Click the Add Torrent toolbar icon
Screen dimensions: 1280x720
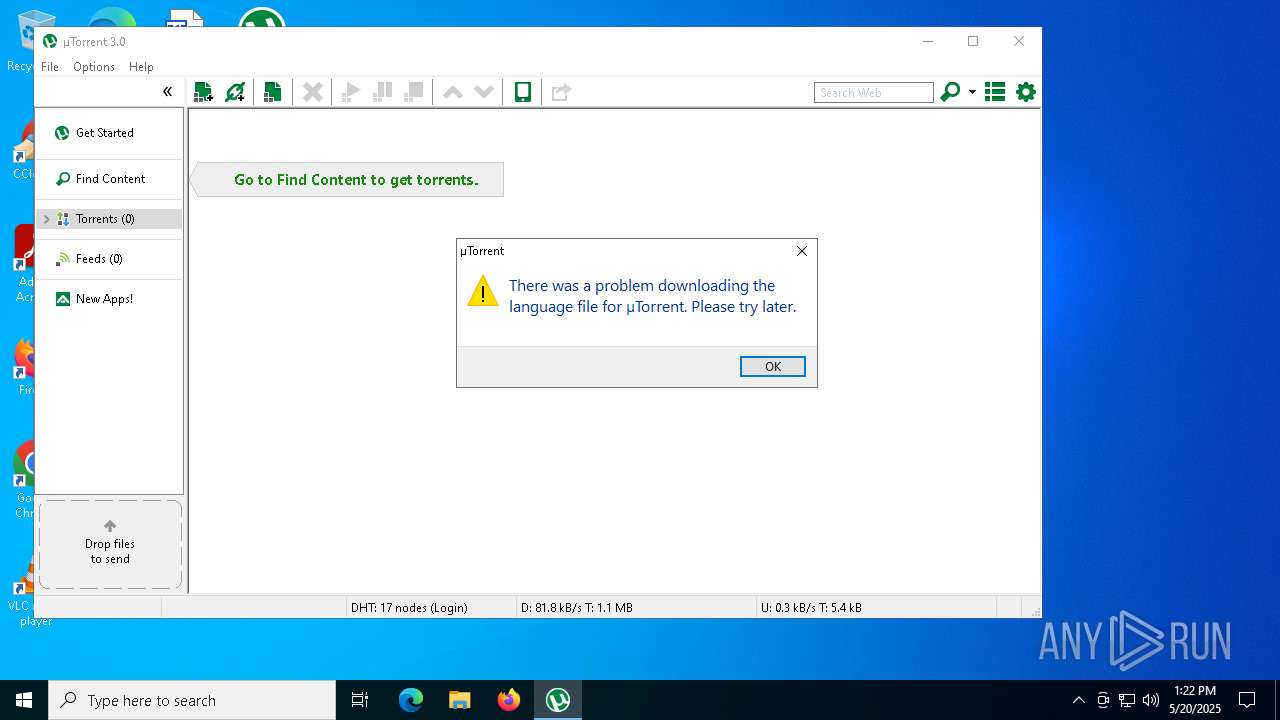point(203,92)
